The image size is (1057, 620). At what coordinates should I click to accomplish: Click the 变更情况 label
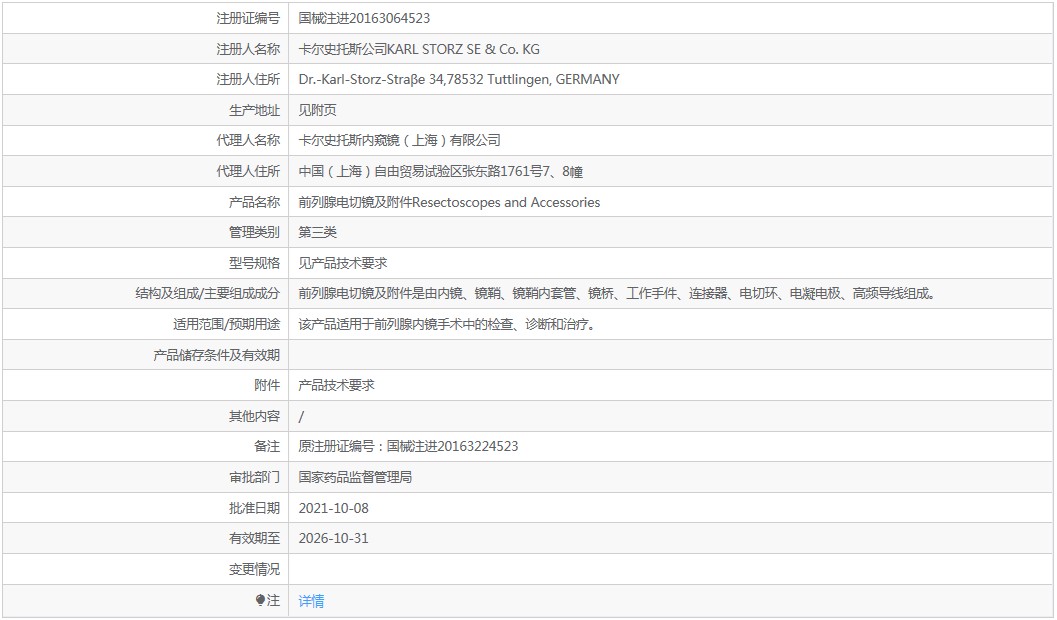click(254, 569)
